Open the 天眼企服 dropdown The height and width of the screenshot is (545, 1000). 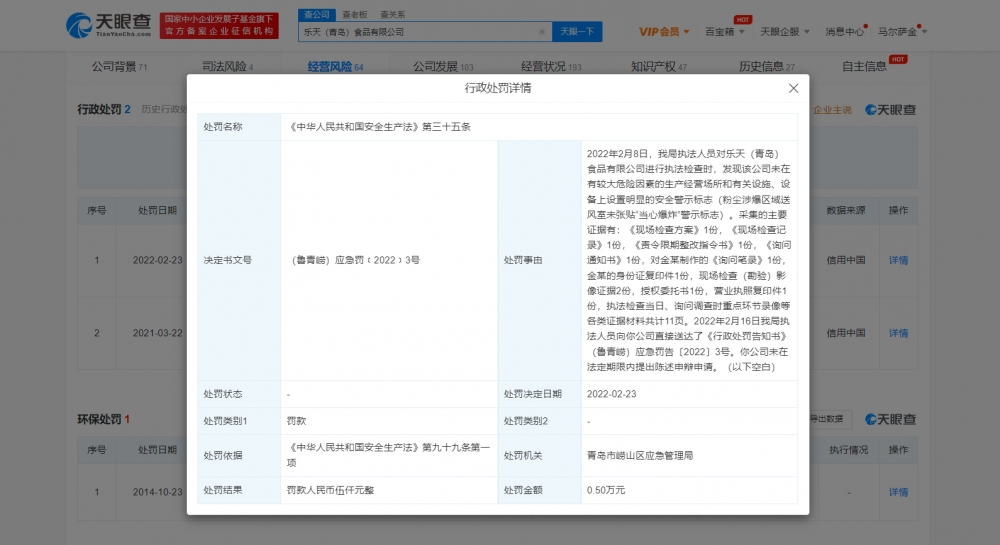(x=784, y=32)
